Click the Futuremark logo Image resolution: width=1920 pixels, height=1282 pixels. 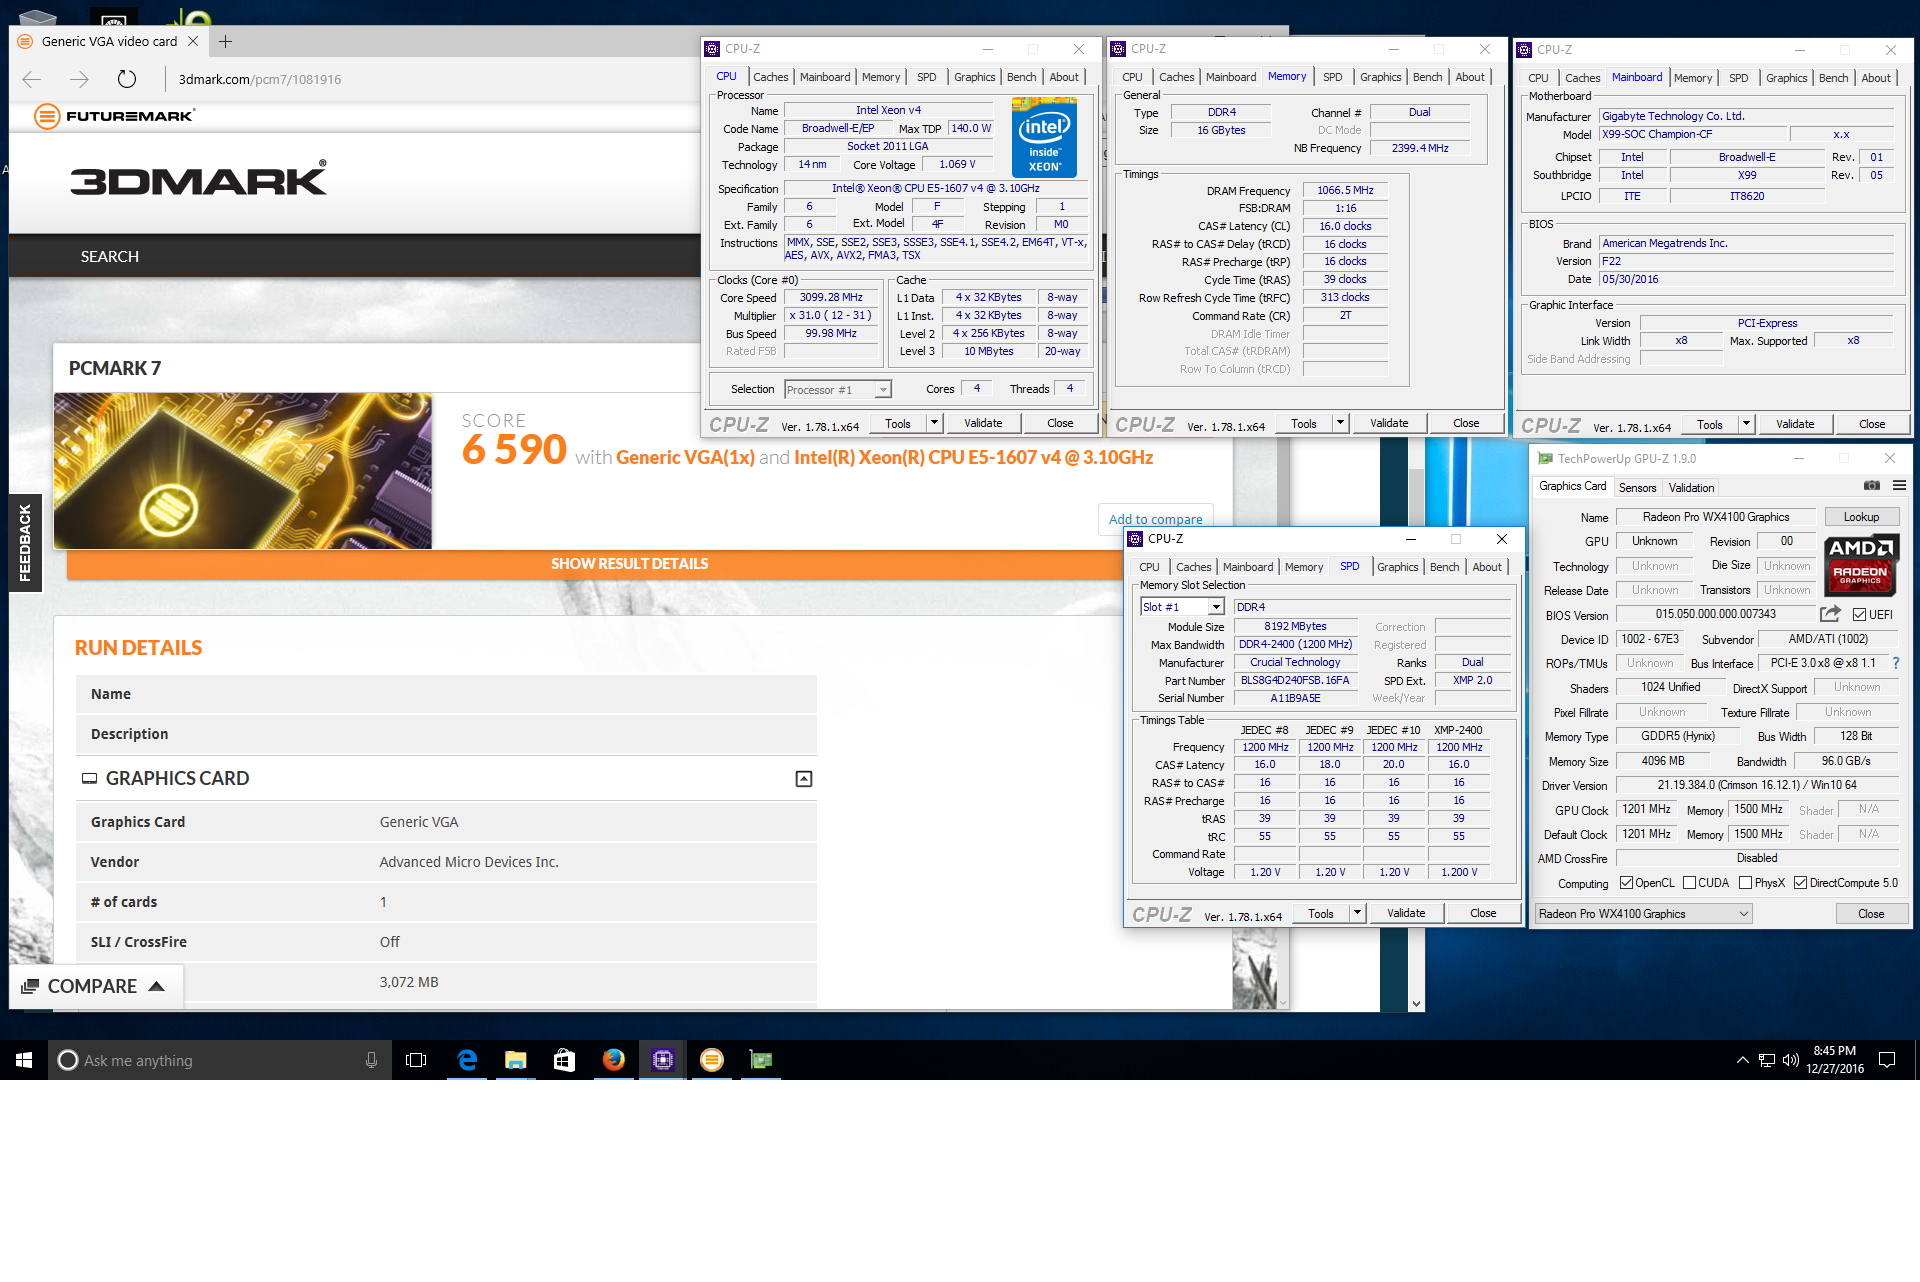[x=114, y=116]
